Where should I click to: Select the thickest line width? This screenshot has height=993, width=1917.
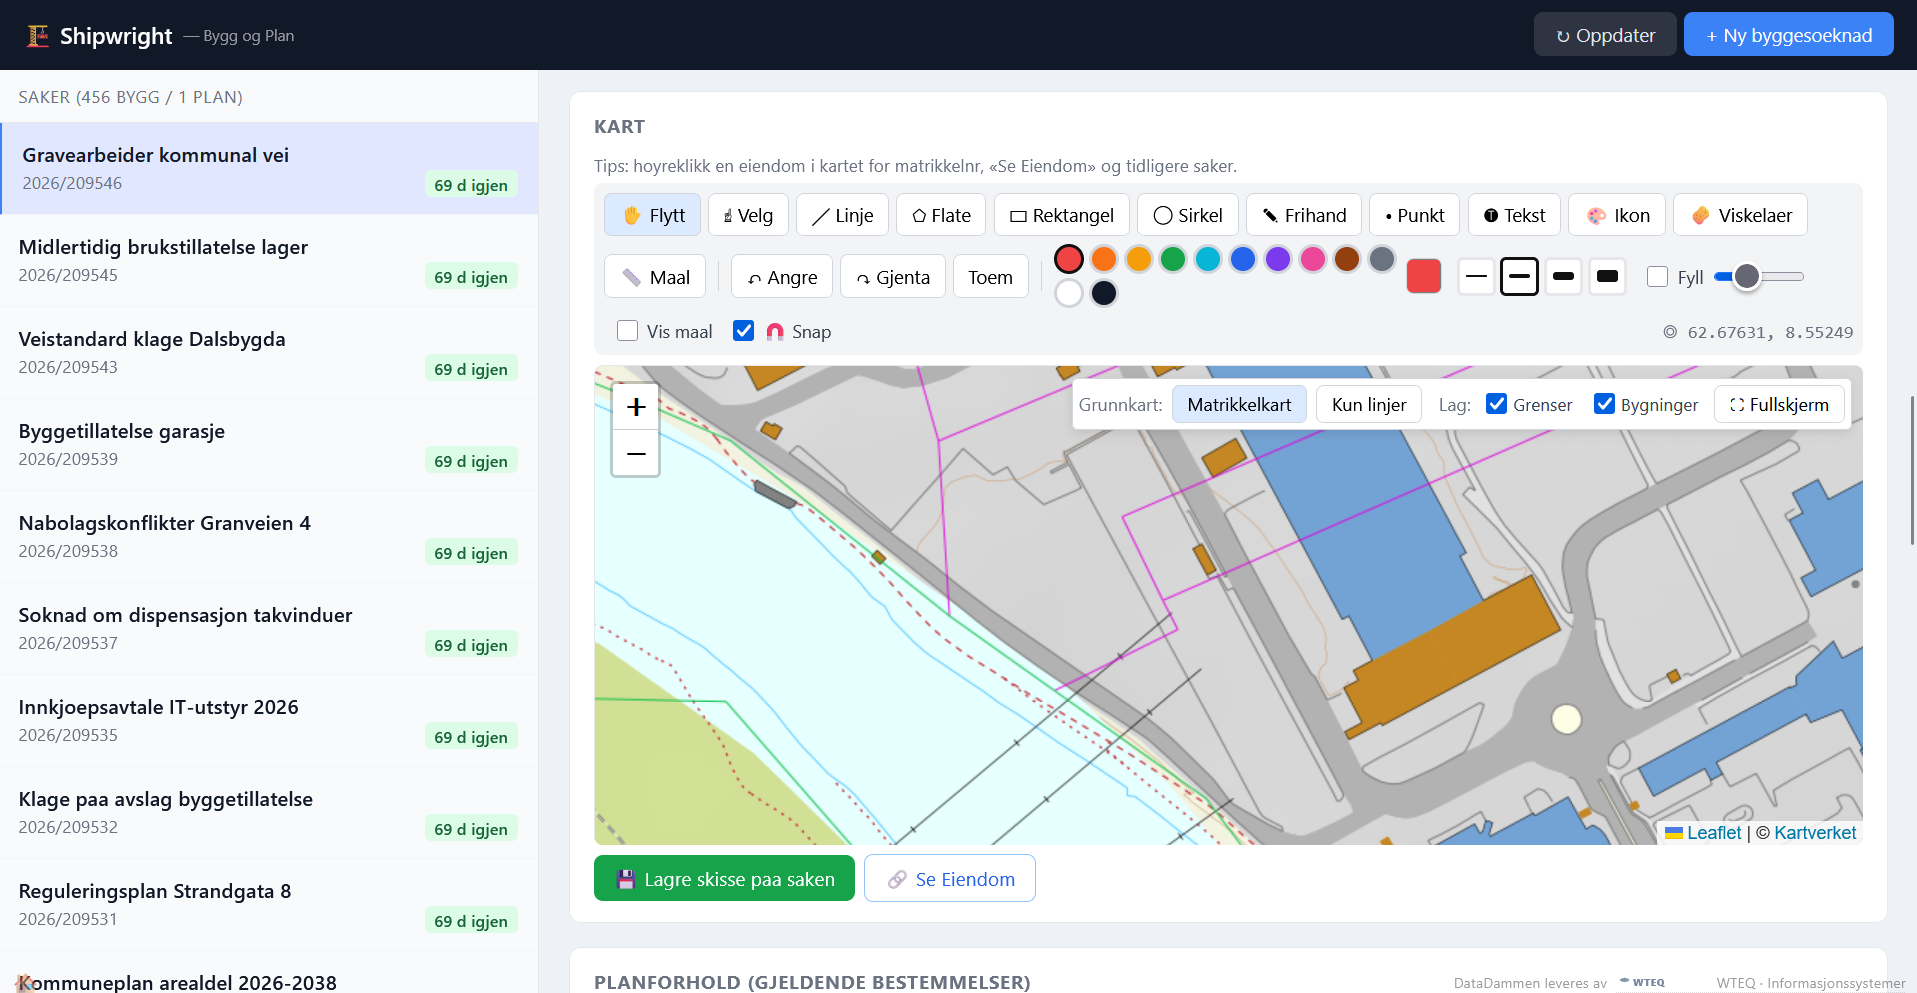pyautogui.click(x=1607, y=276)
